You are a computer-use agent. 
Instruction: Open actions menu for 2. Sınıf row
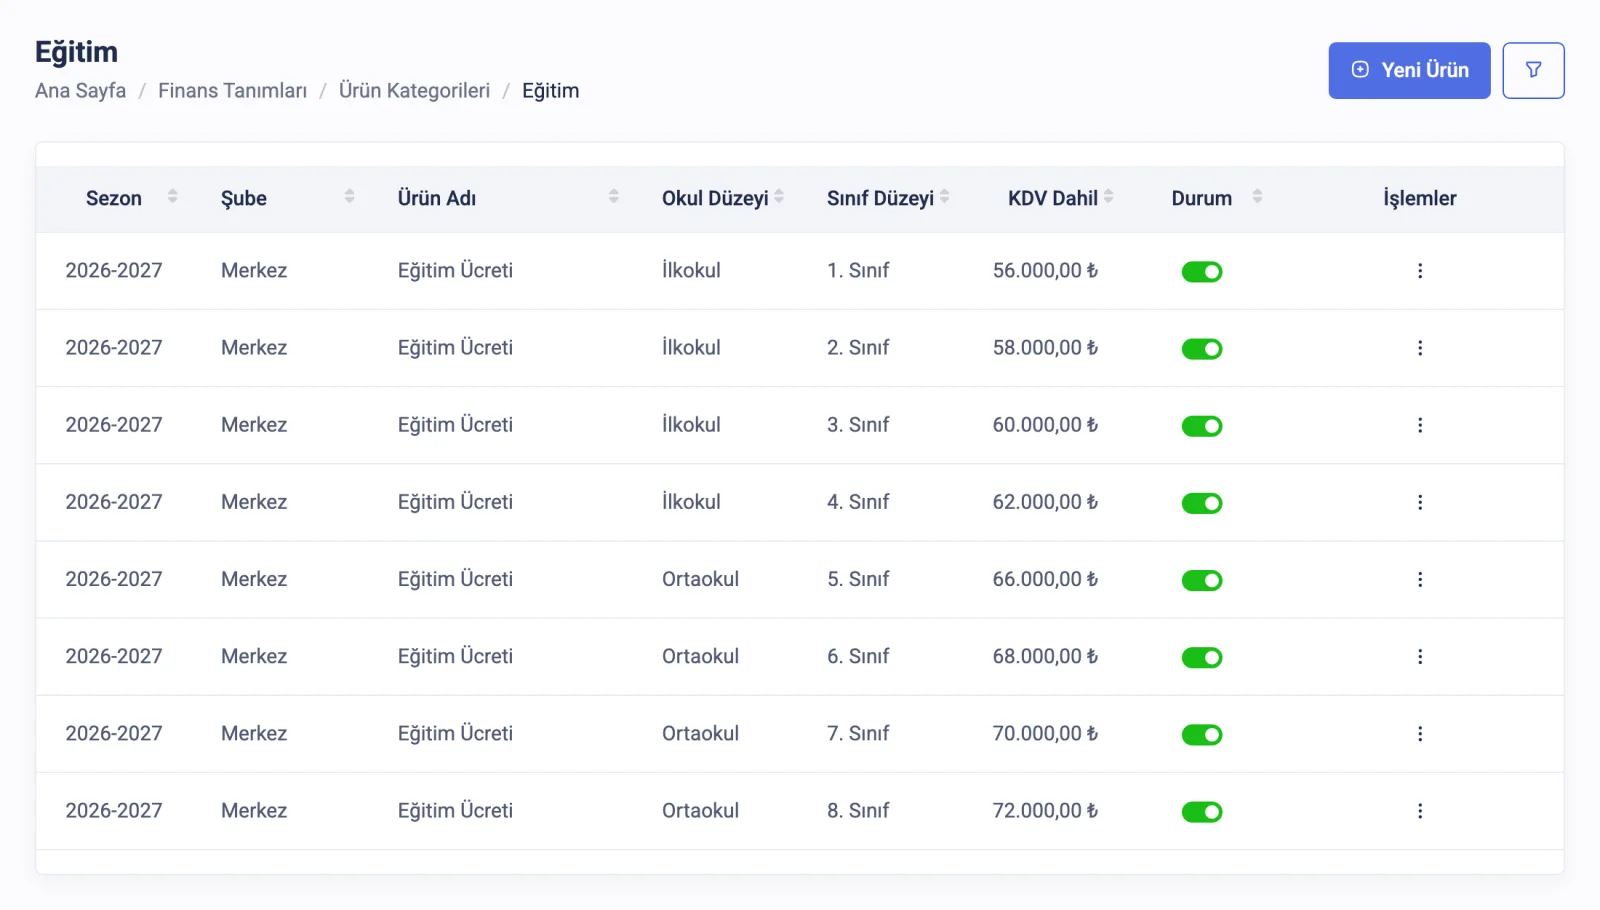tap(1420, 348)
